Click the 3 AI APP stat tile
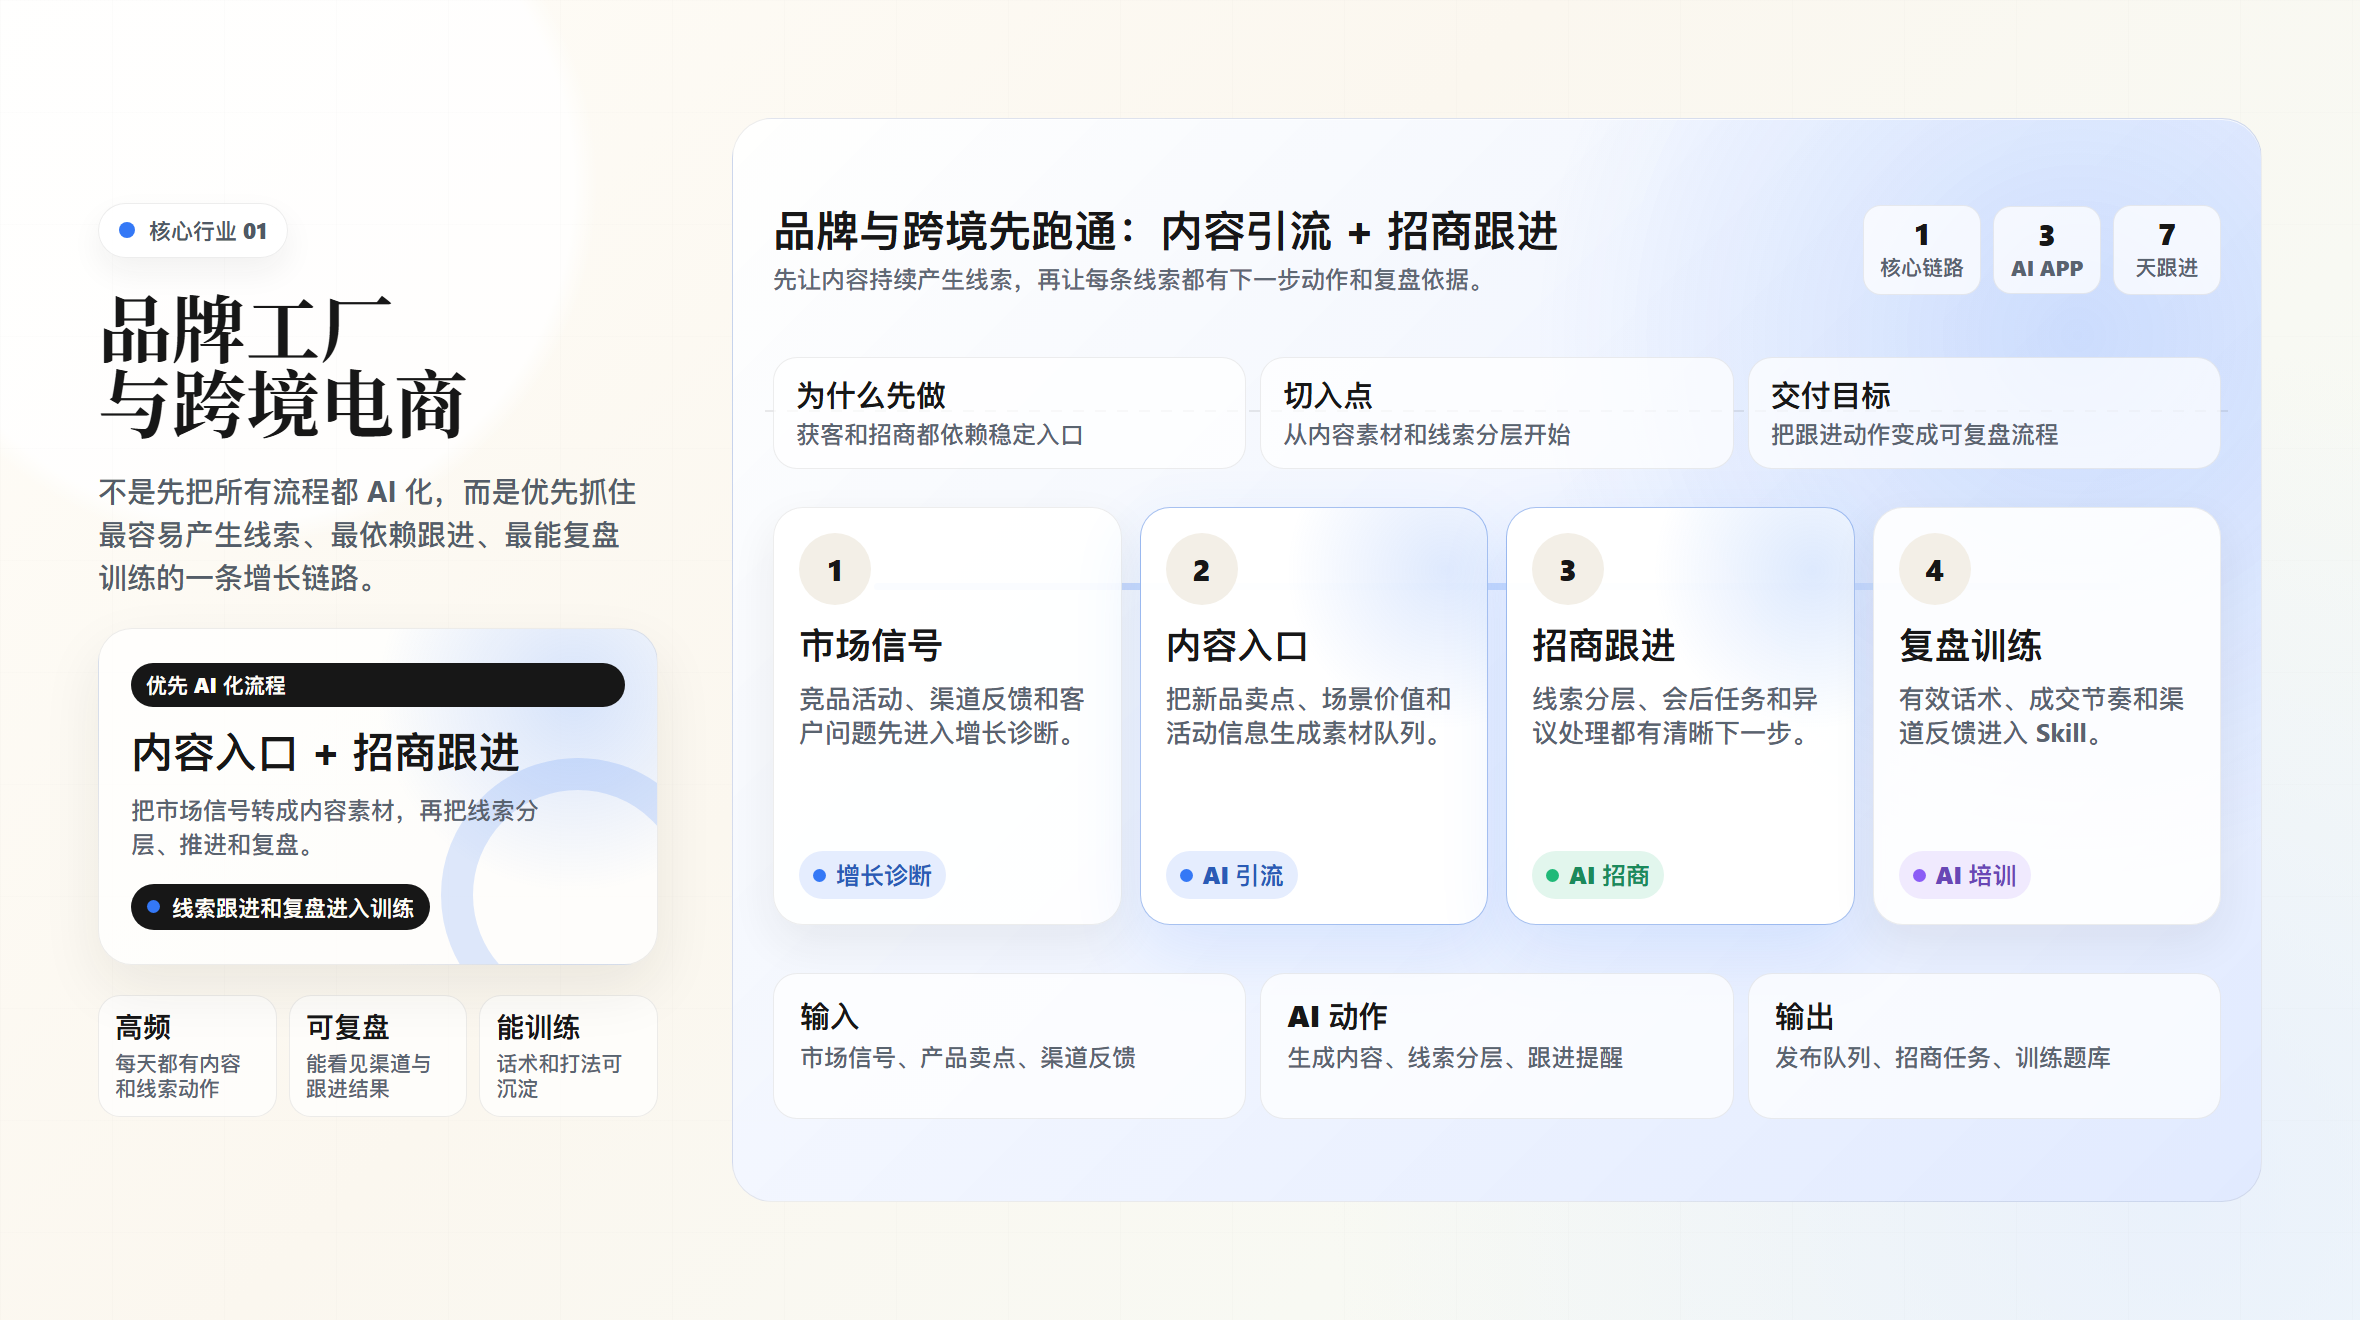The width and height of the screenshot is (2360, 1320). [2046, 250]
